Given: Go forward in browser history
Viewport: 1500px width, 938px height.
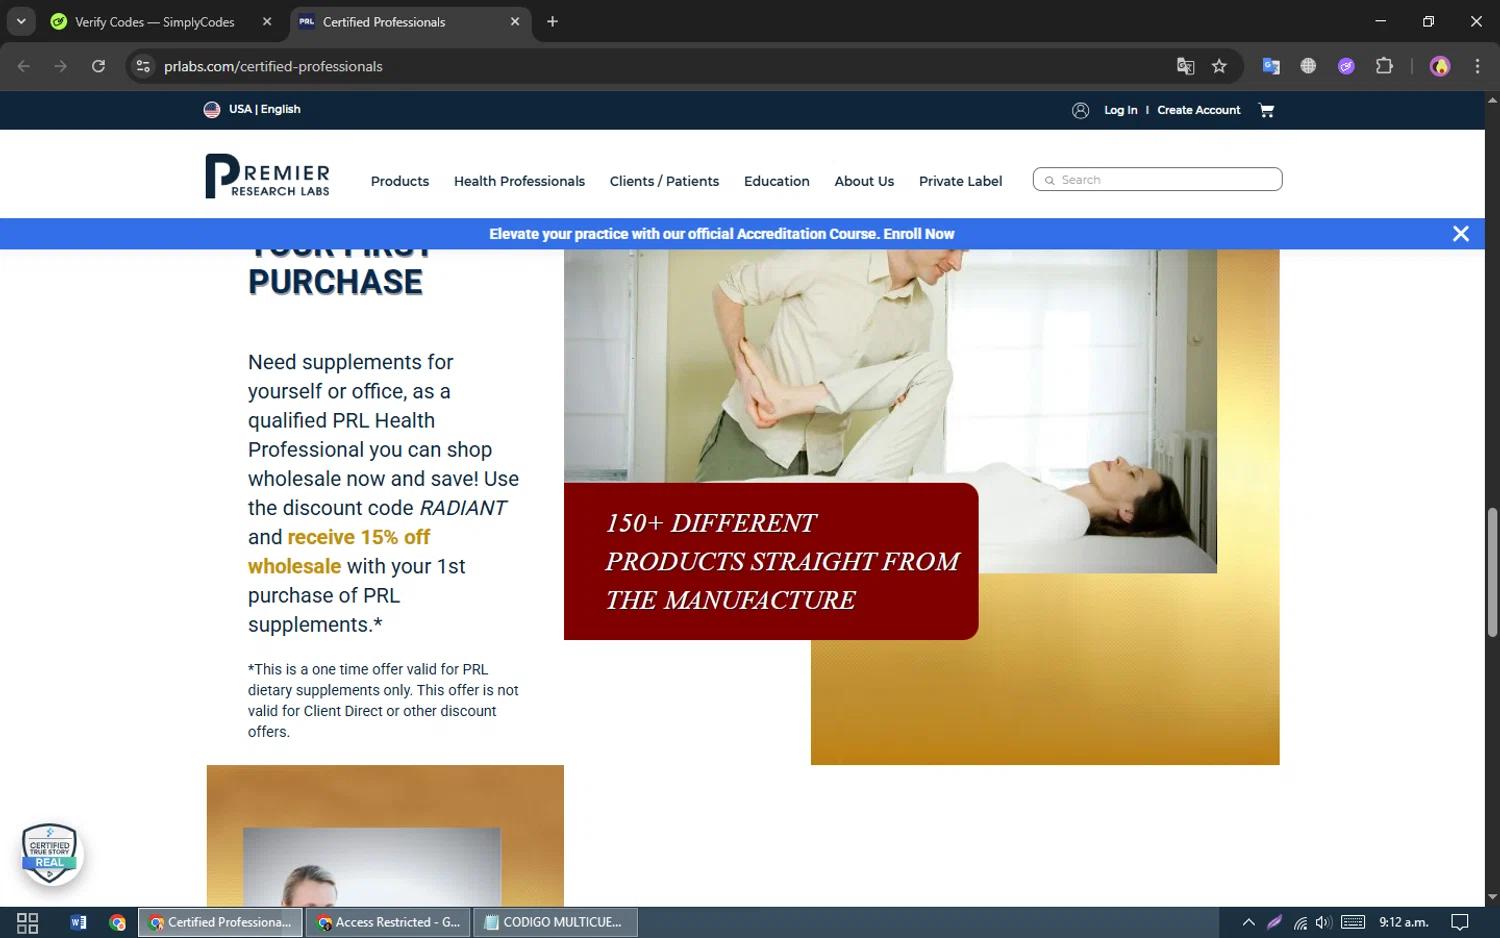Looking at the screenshot, I should click(61, 66).
